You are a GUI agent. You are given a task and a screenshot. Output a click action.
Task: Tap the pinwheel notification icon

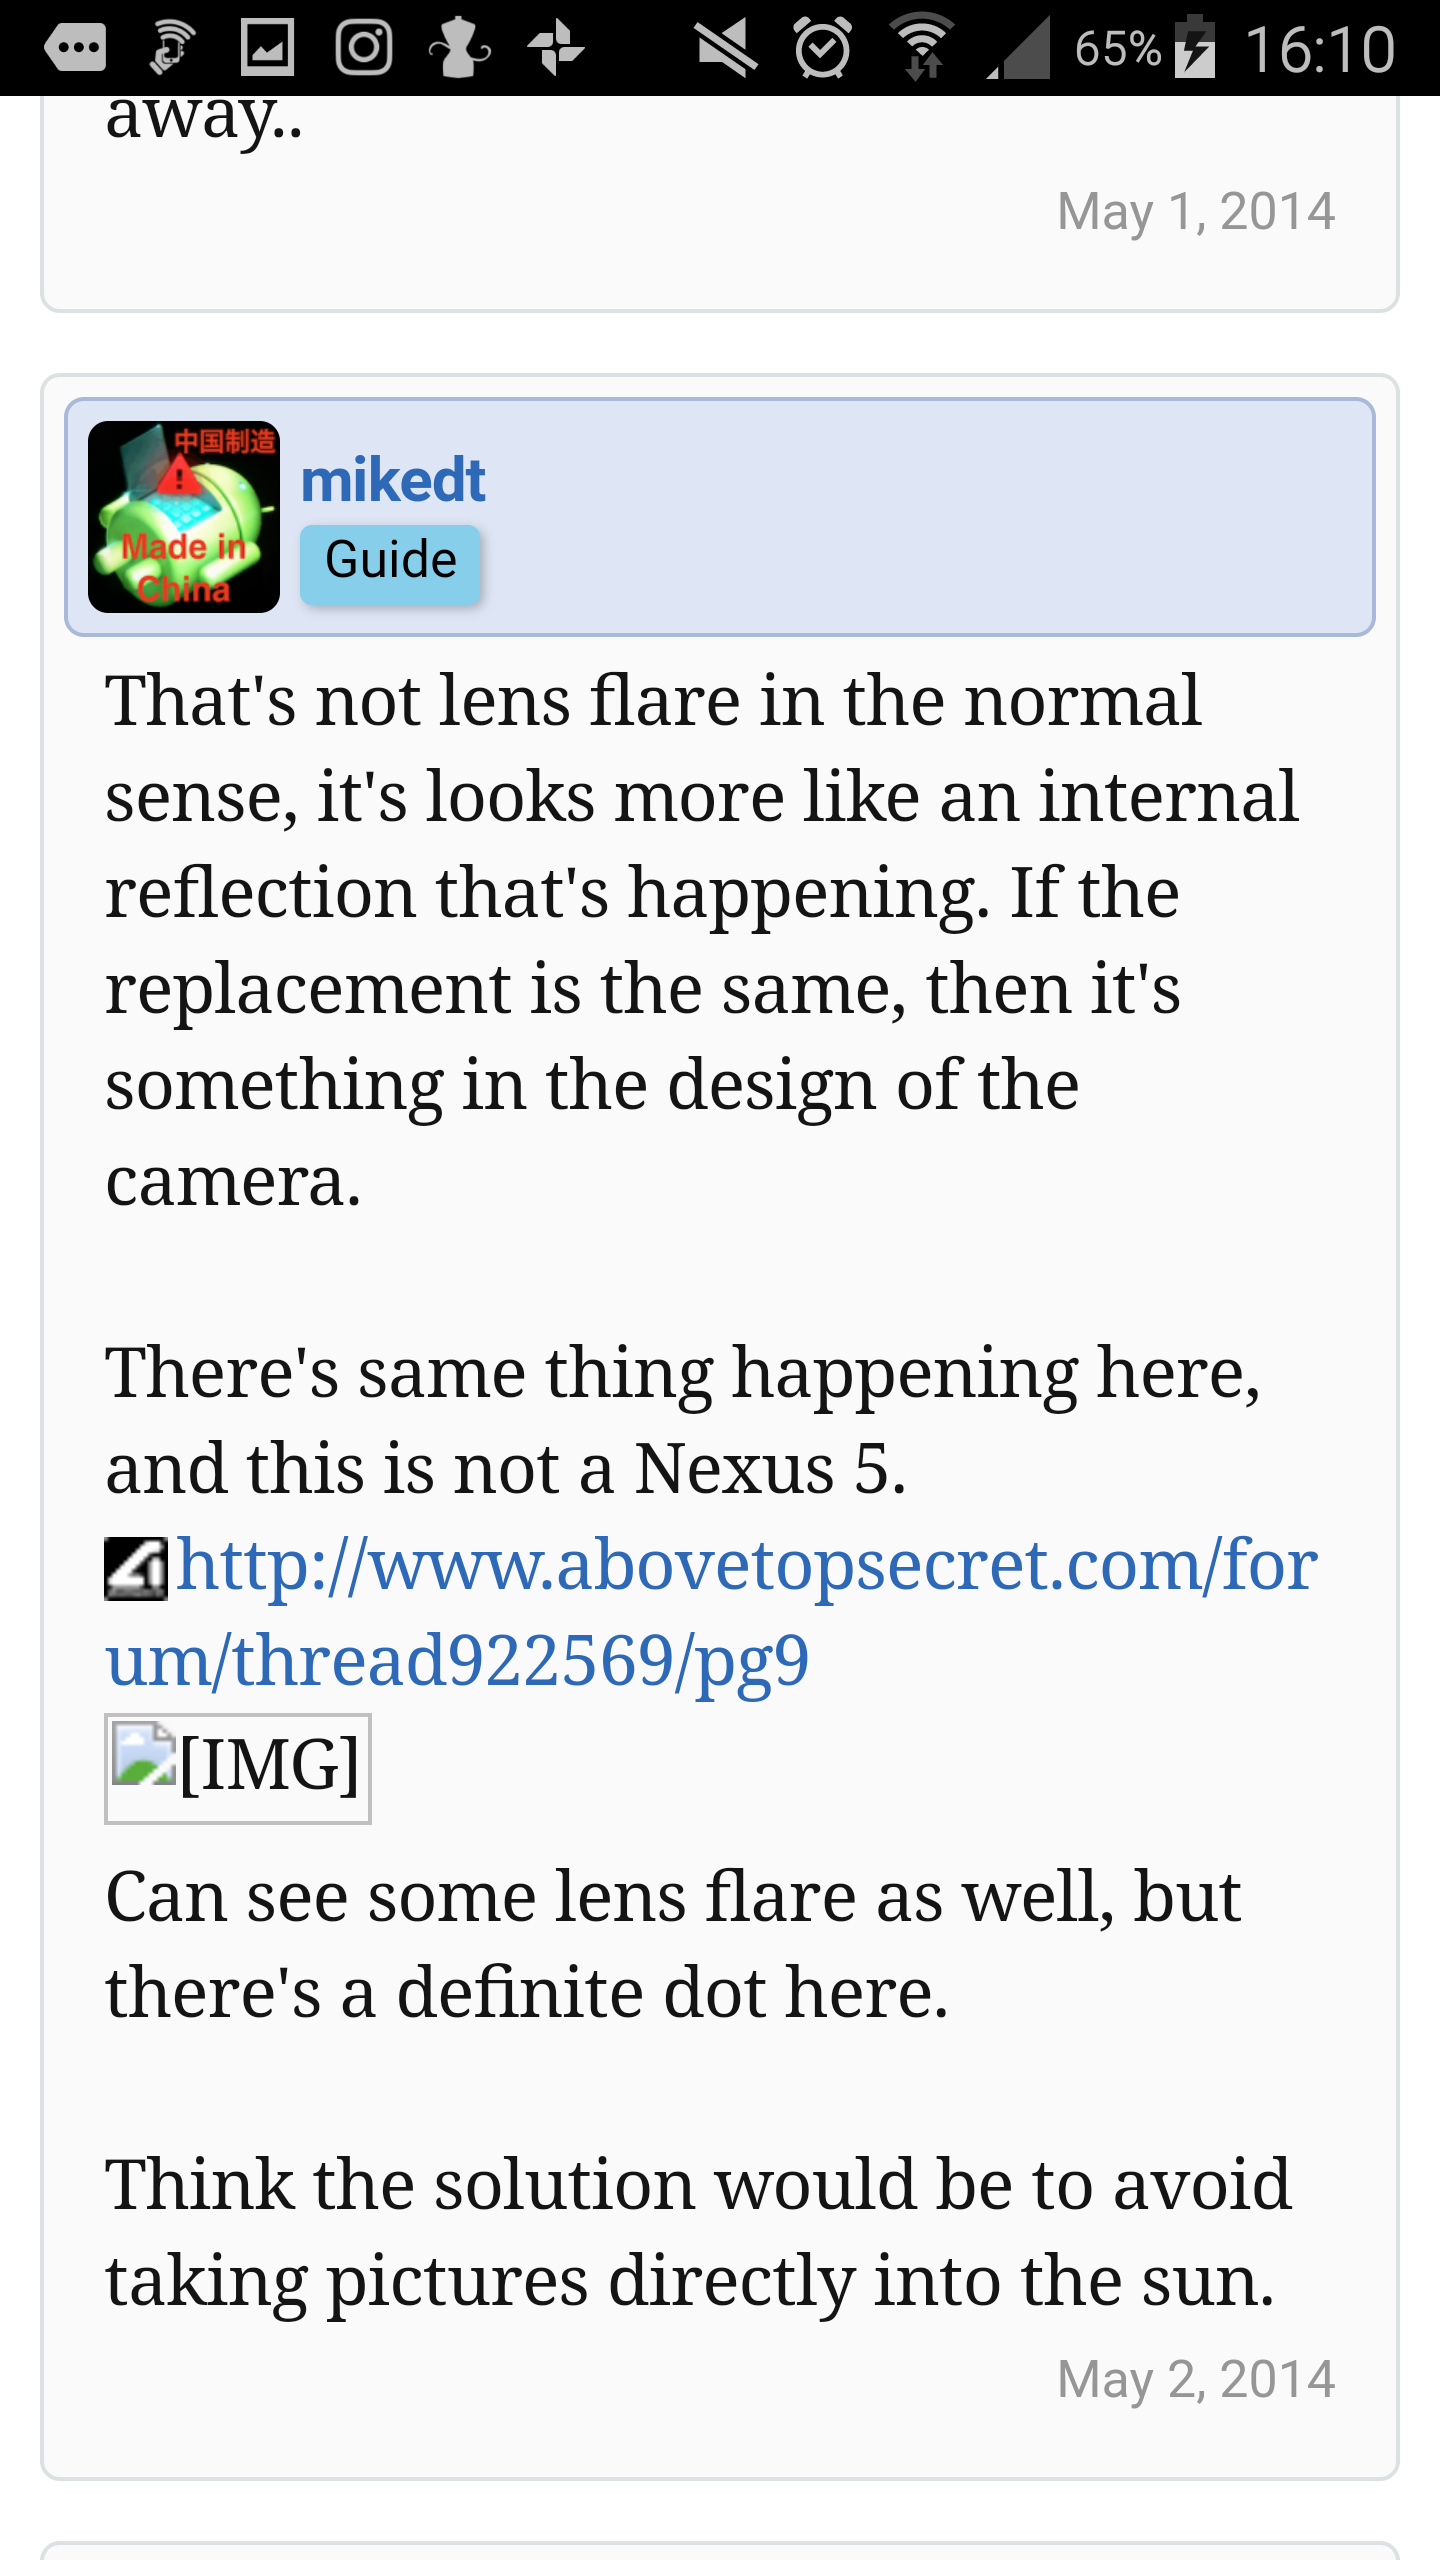[556, 47]
